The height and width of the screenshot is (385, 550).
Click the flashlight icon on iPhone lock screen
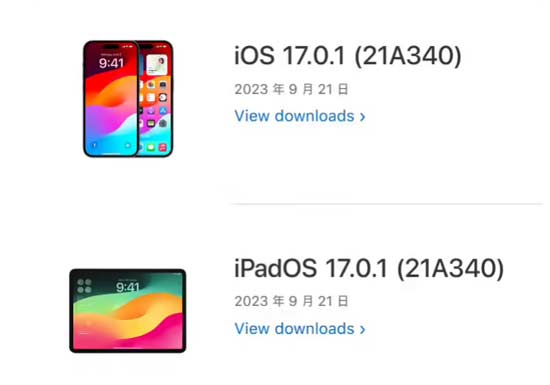[94, 145]
